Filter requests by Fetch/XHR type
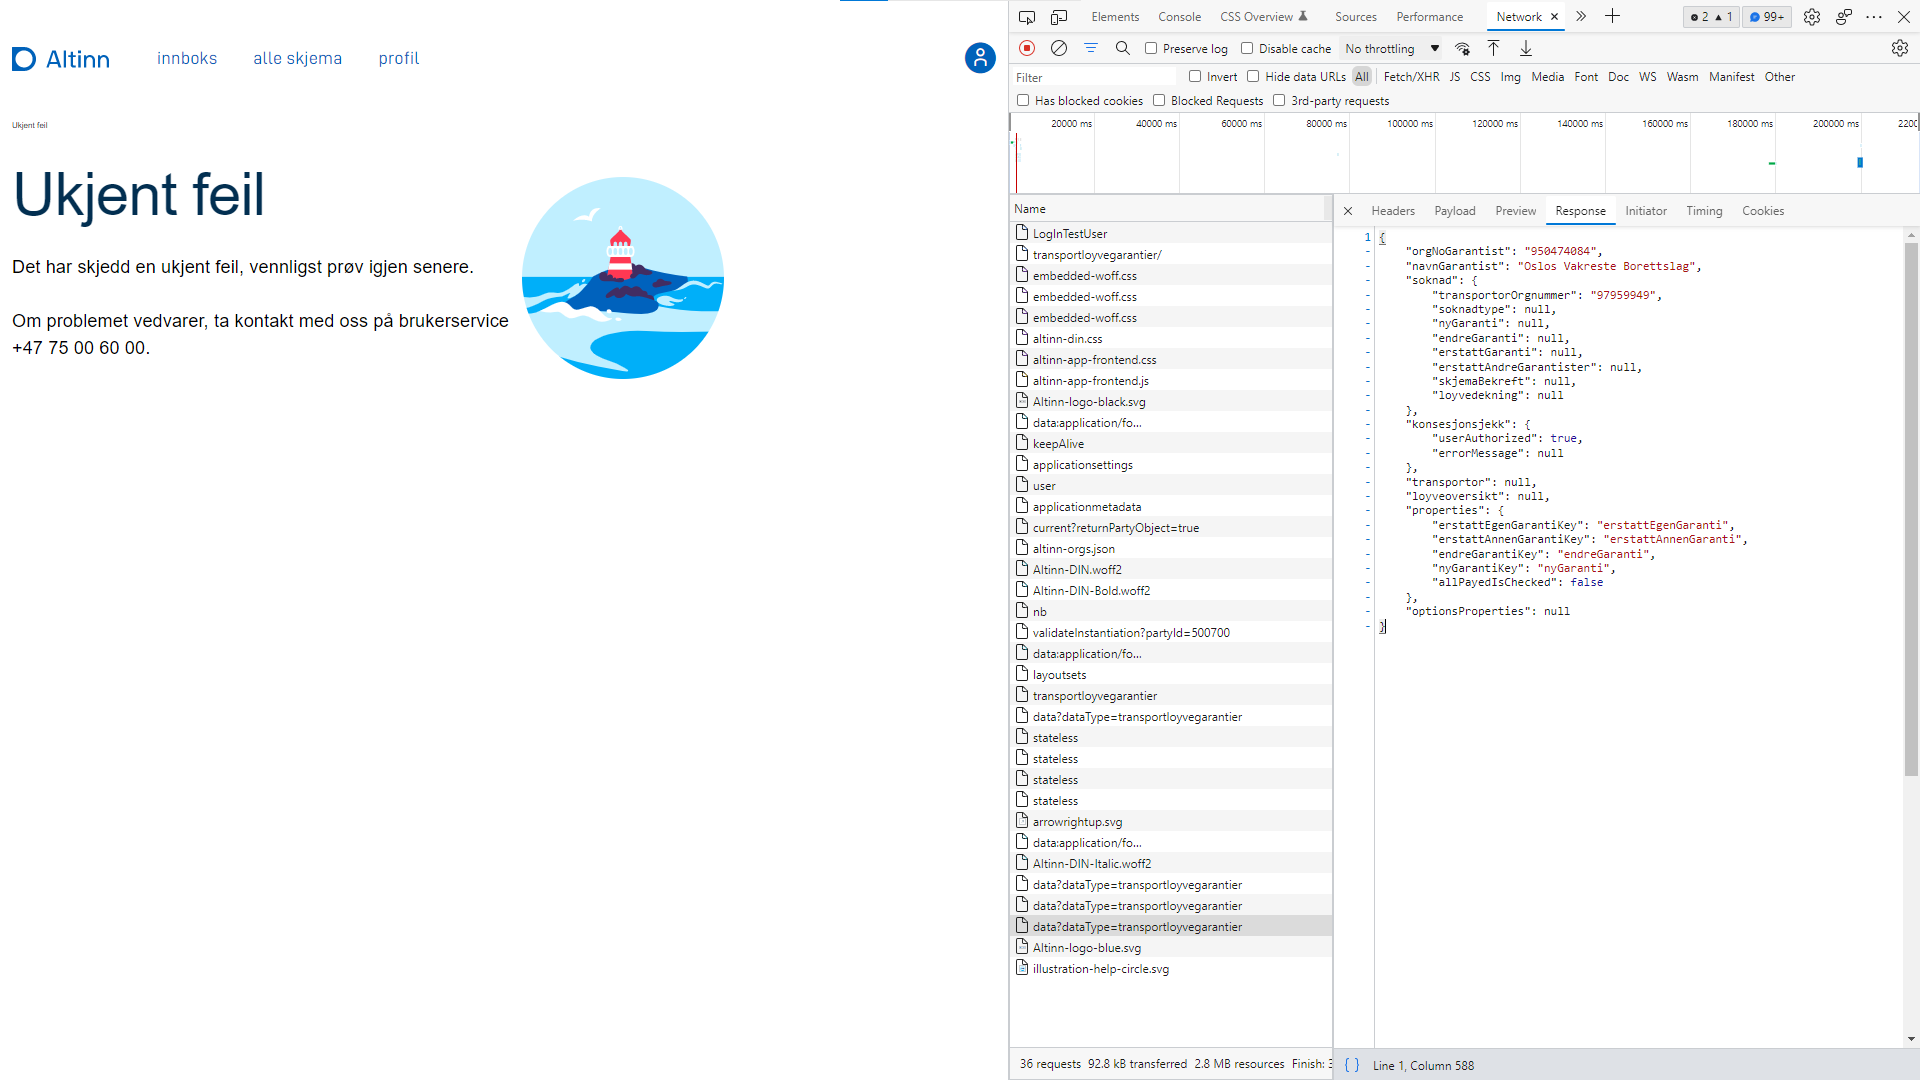1920x1080 pixels. pyautogui.click(x=1411, y=76)
